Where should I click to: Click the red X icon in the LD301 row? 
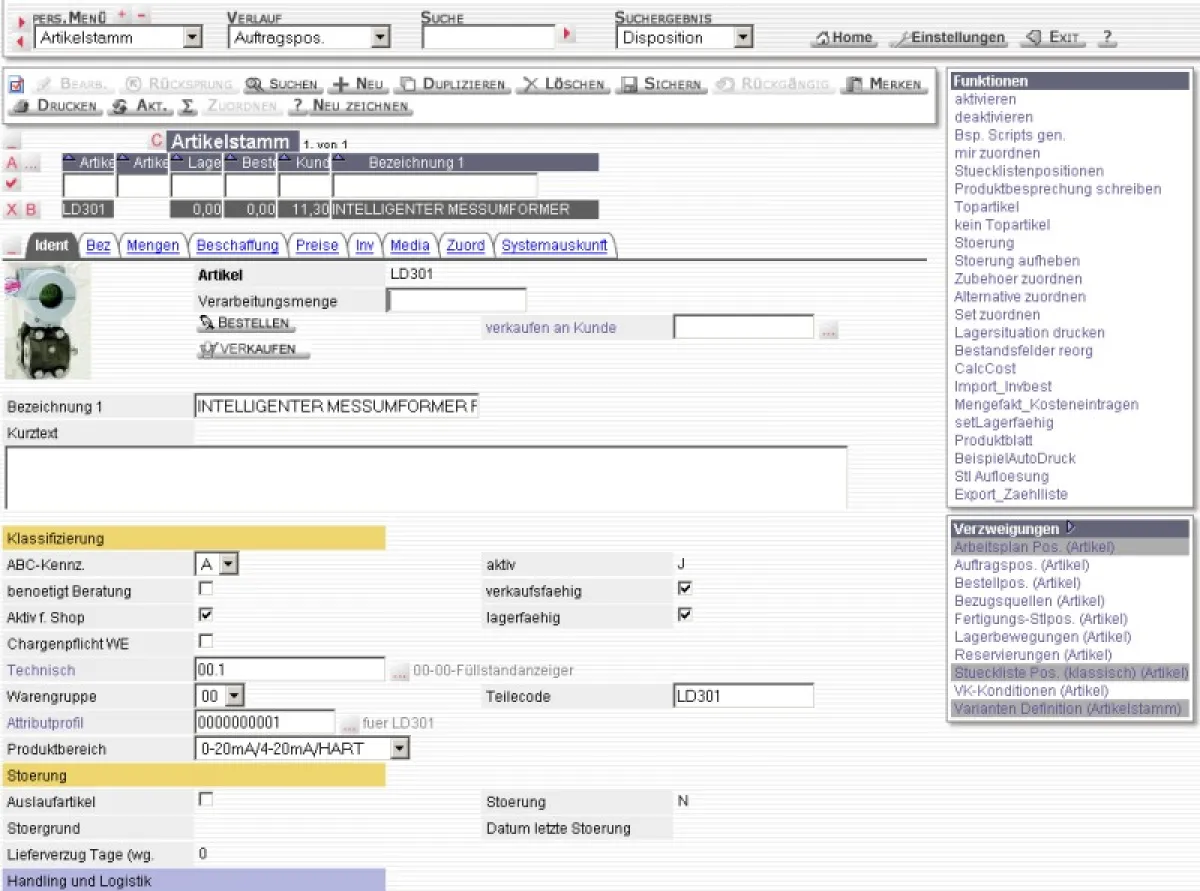(x=12, y=209)
